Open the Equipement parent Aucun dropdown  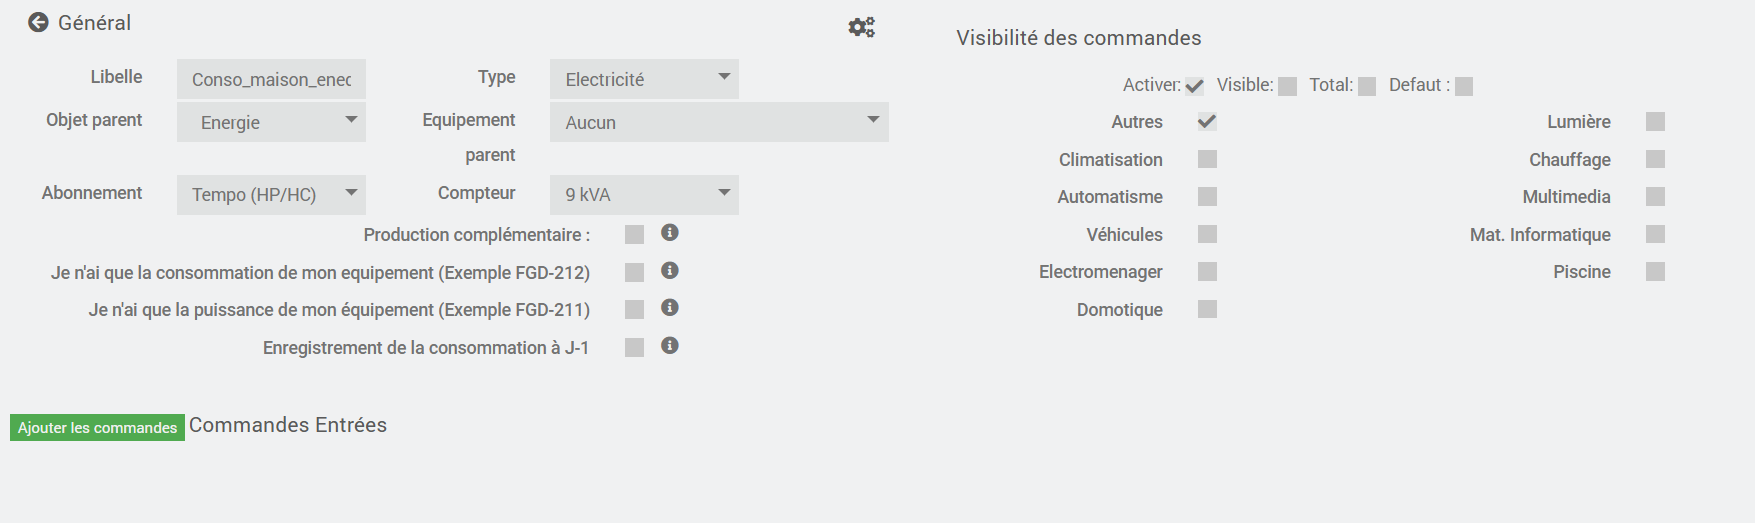[x=719, y=122]
